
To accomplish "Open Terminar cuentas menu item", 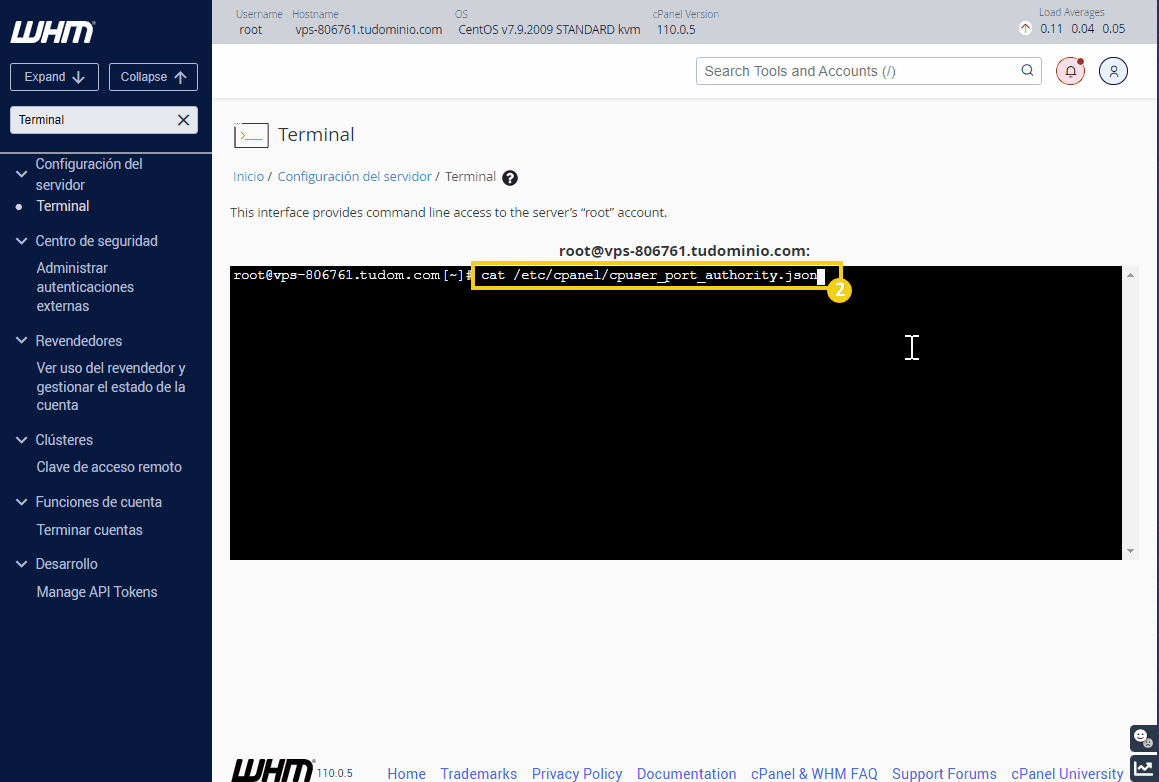I will 89,530.
